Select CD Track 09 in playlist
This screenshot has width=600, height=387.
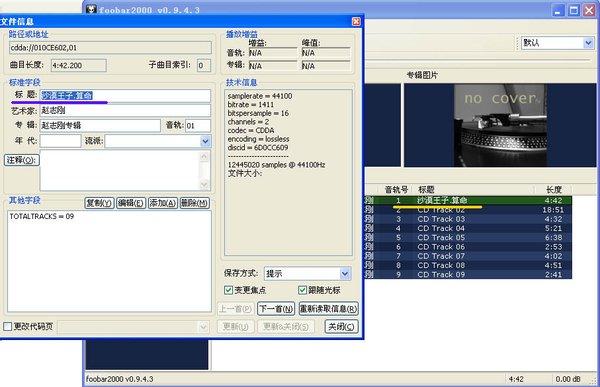click(x=468, y=274)
